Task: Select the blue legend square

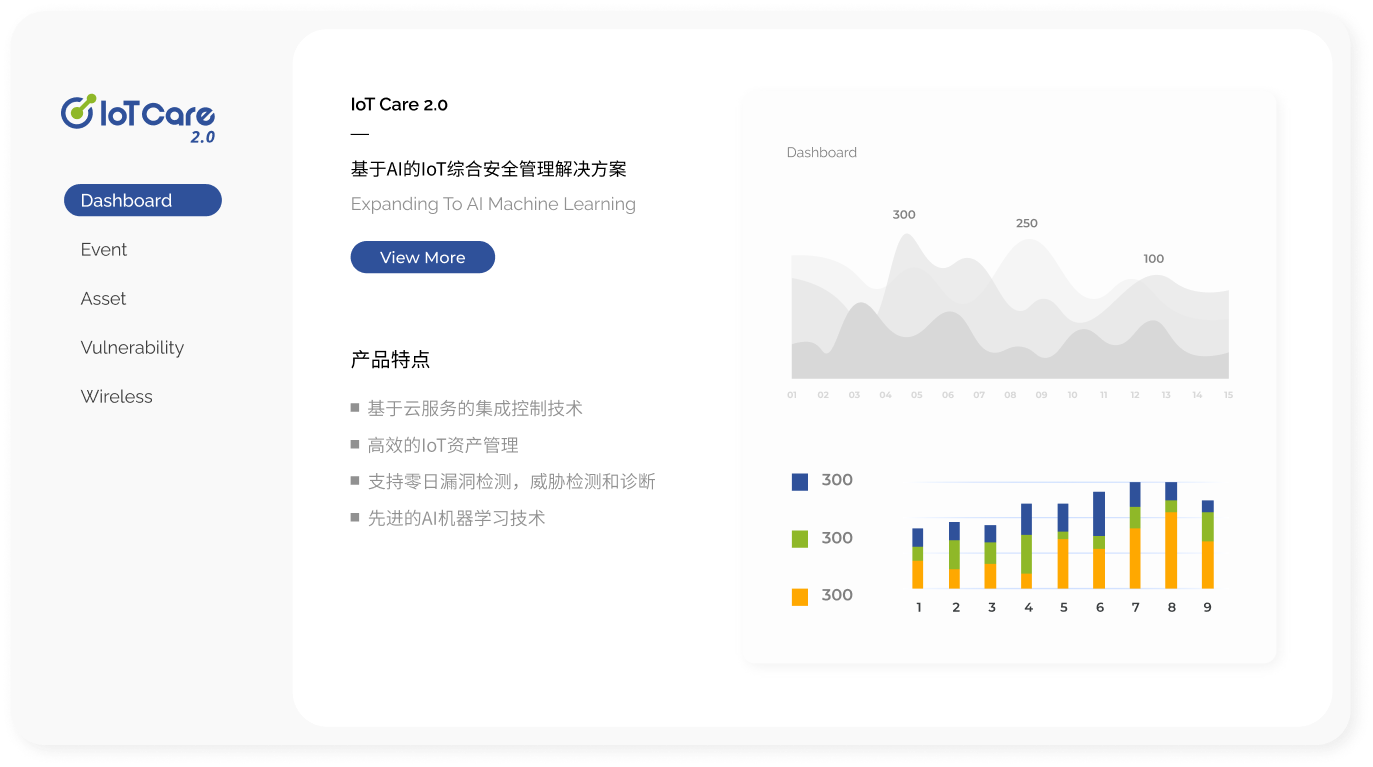Action: 800,482
